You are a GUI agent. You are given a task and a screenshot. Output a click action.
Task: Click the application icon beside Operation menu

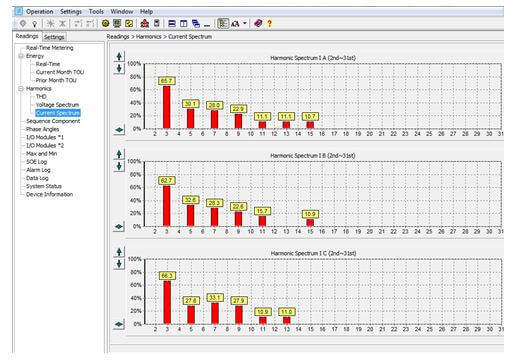(19, 11)
